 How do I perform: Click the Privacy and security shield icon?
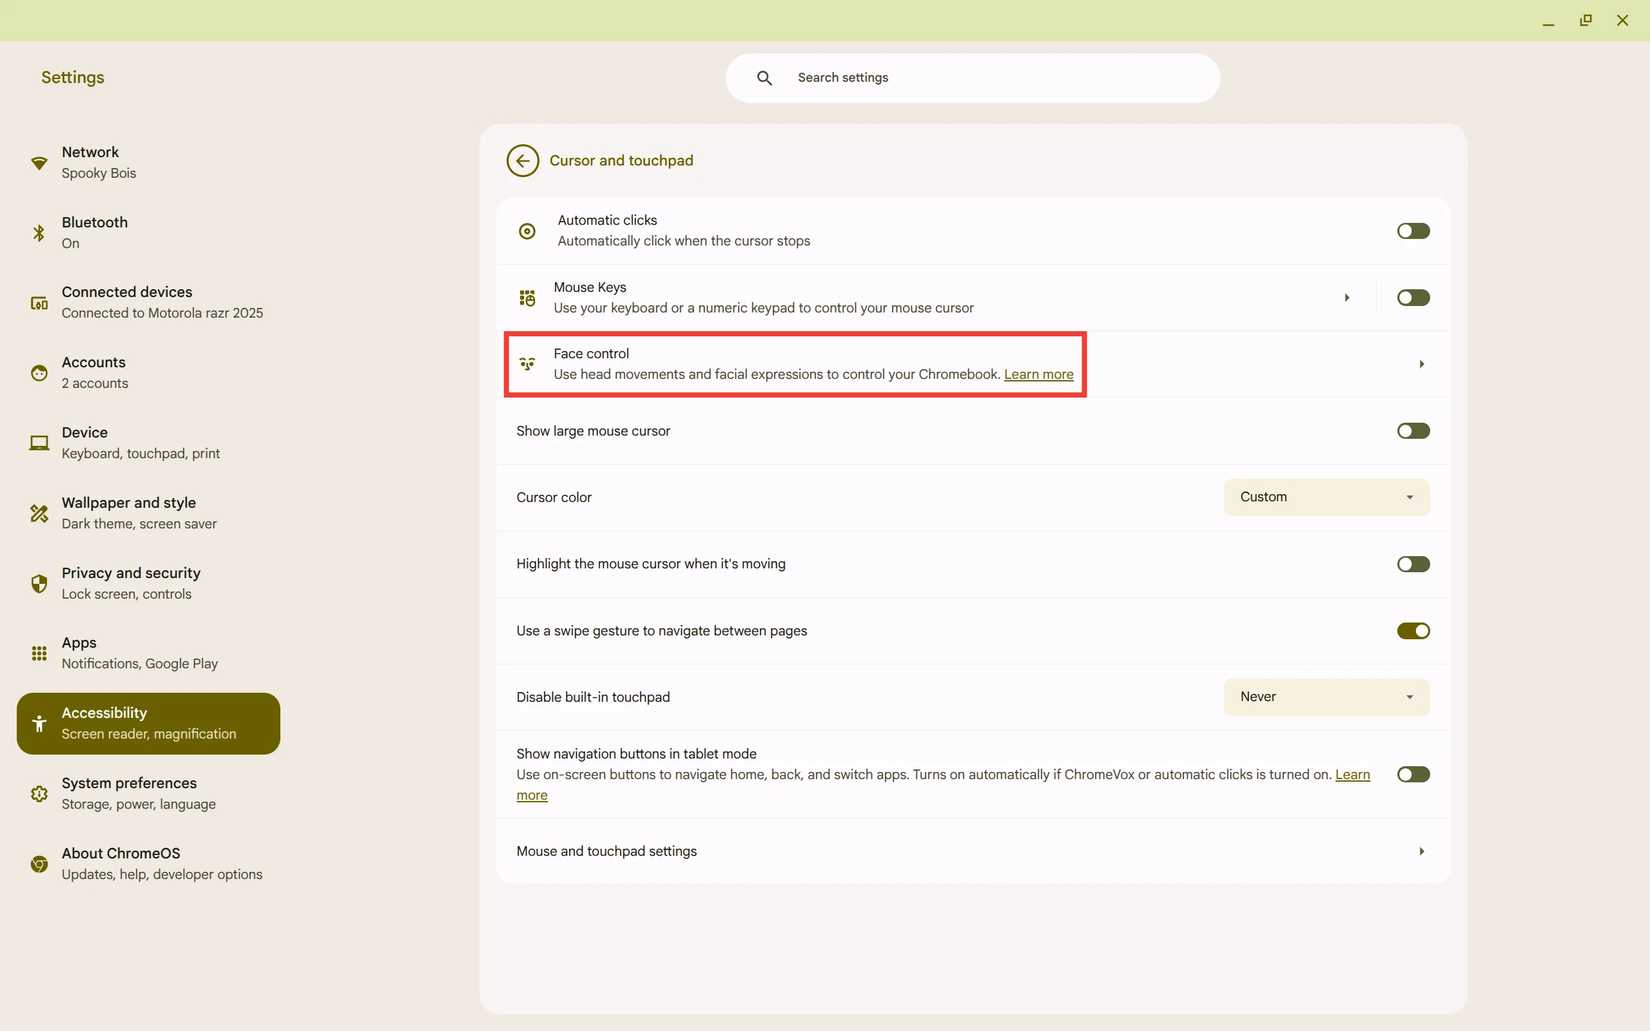click(38, 583)
